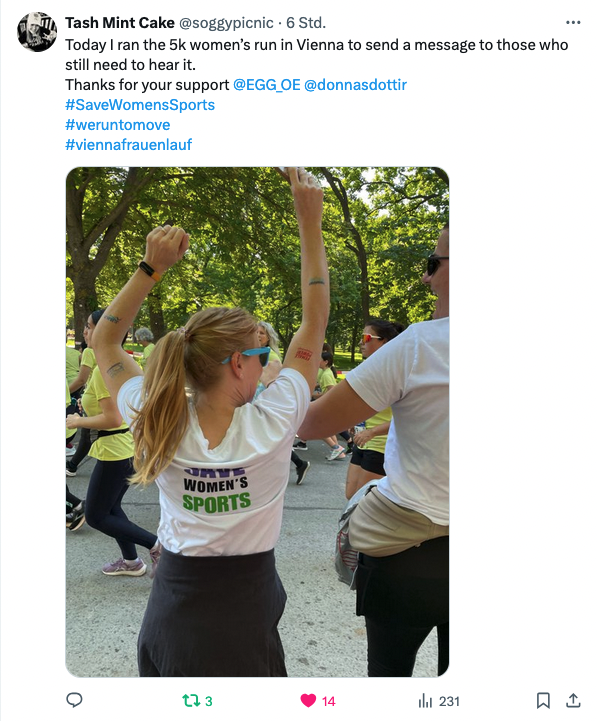Open the share upload icon
The height and width of the screenshot is (721, 597).
pos(573,701)
